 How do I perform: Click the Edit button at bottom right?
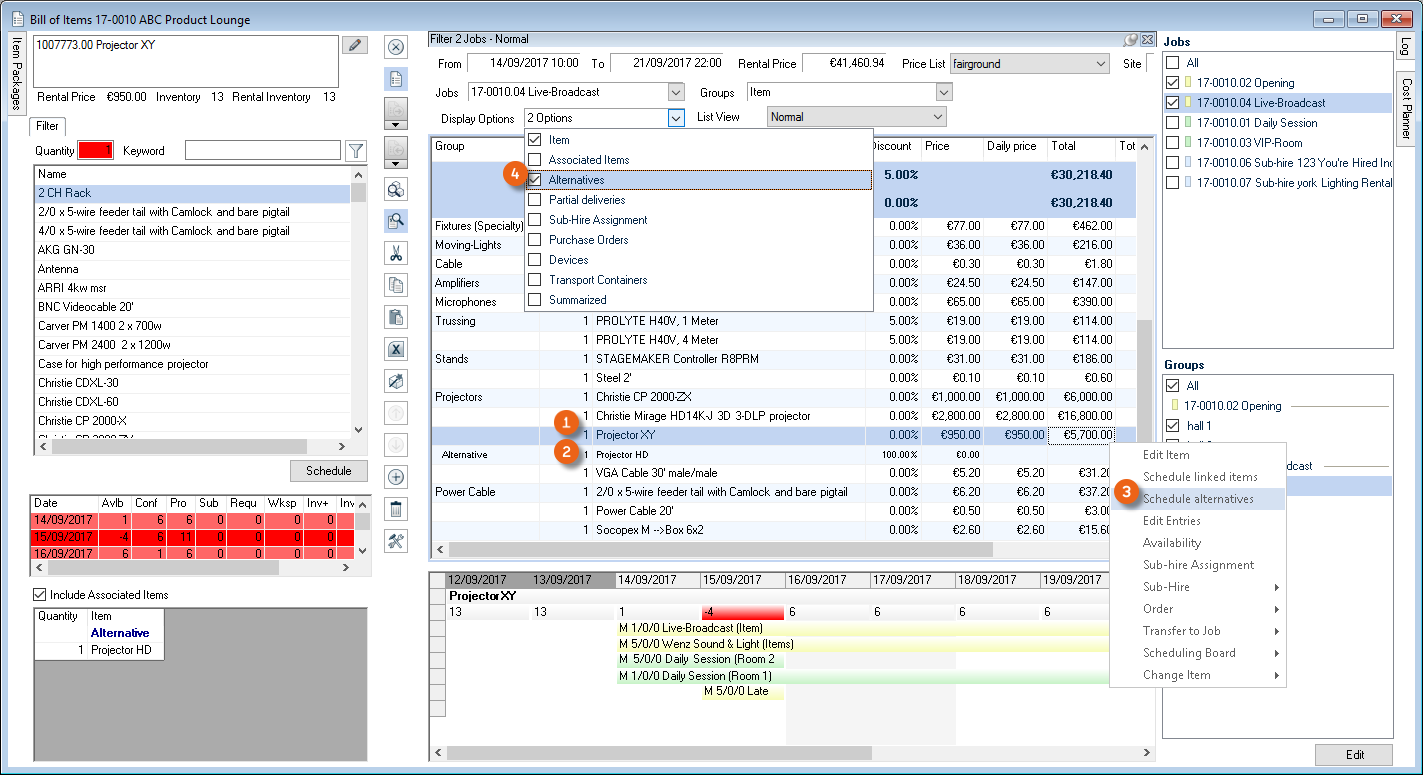pyautogui.click(x=1354, y=755)
